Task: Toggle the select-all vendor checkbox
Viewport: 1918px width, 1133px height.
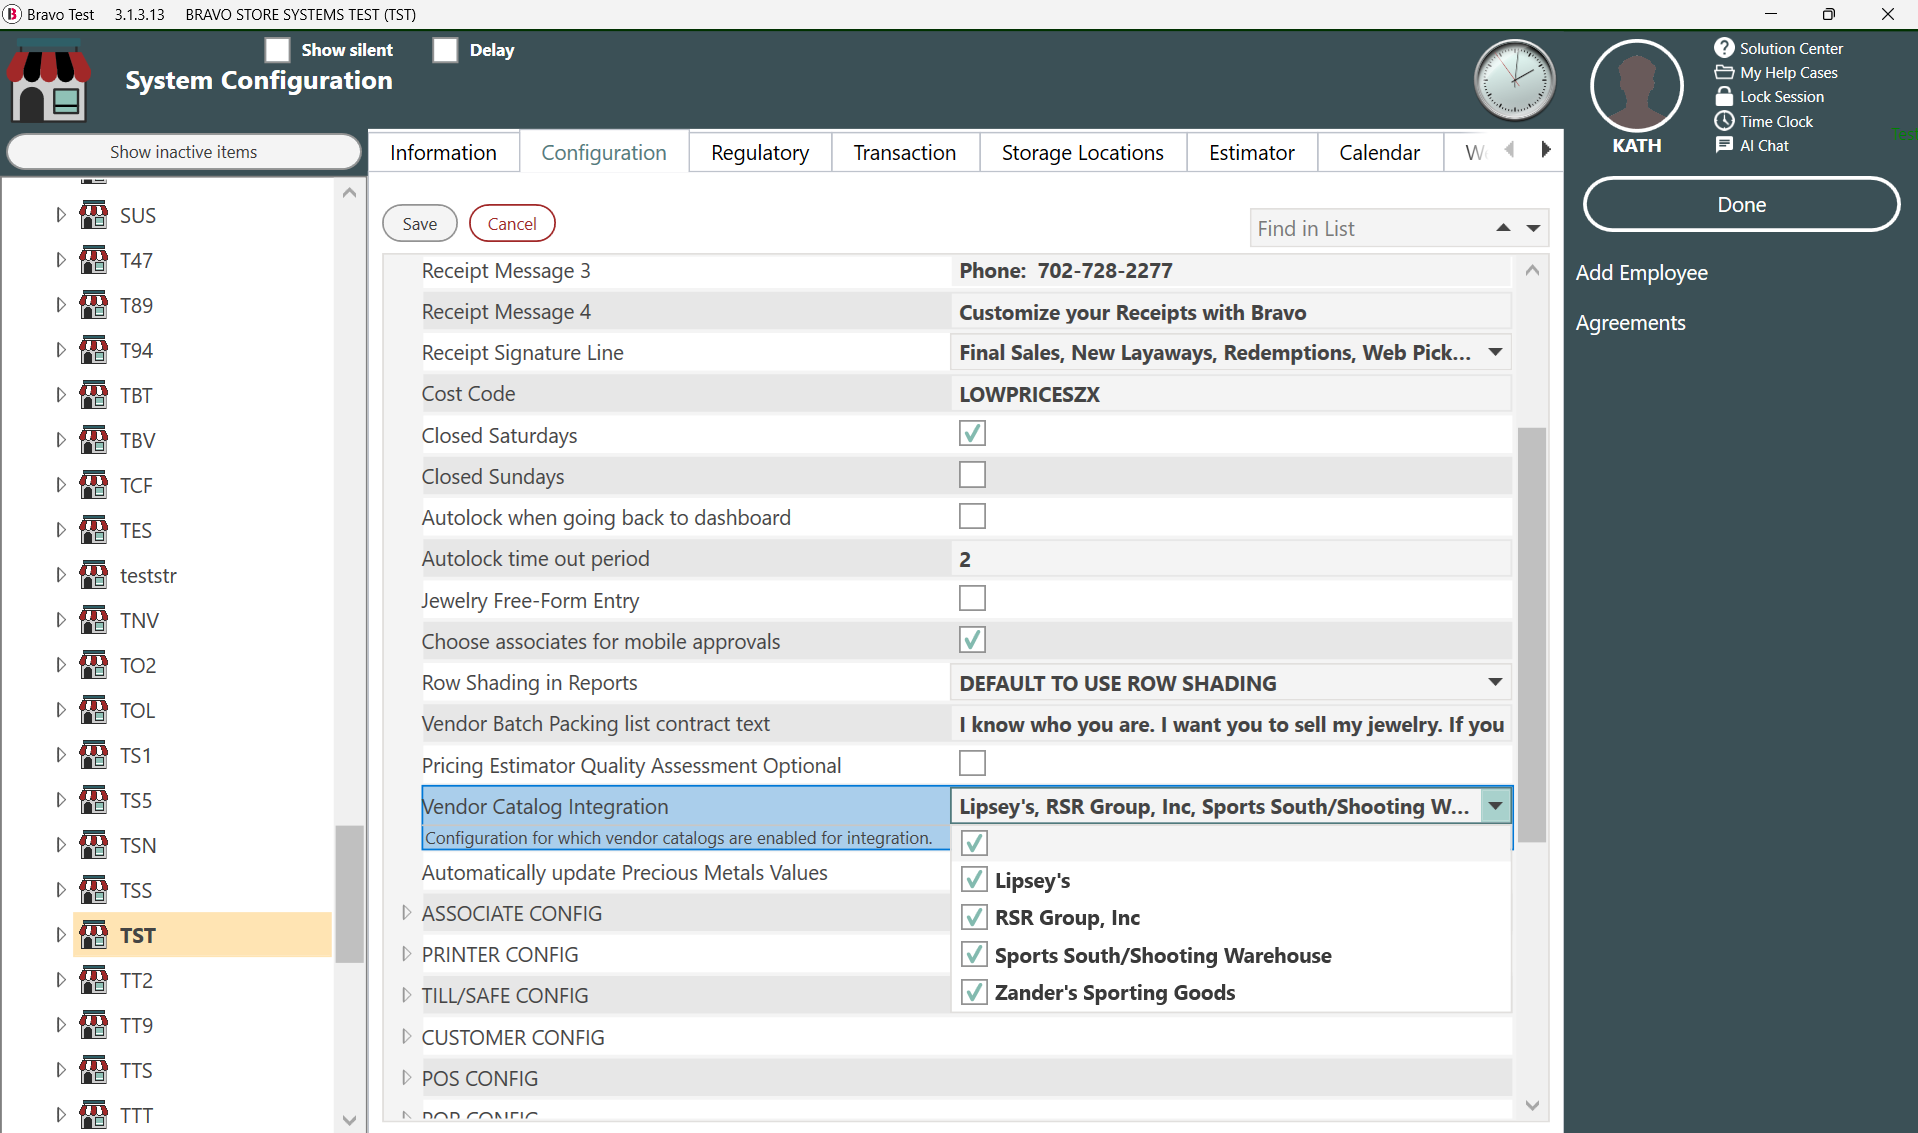Action: click(974, 843)
